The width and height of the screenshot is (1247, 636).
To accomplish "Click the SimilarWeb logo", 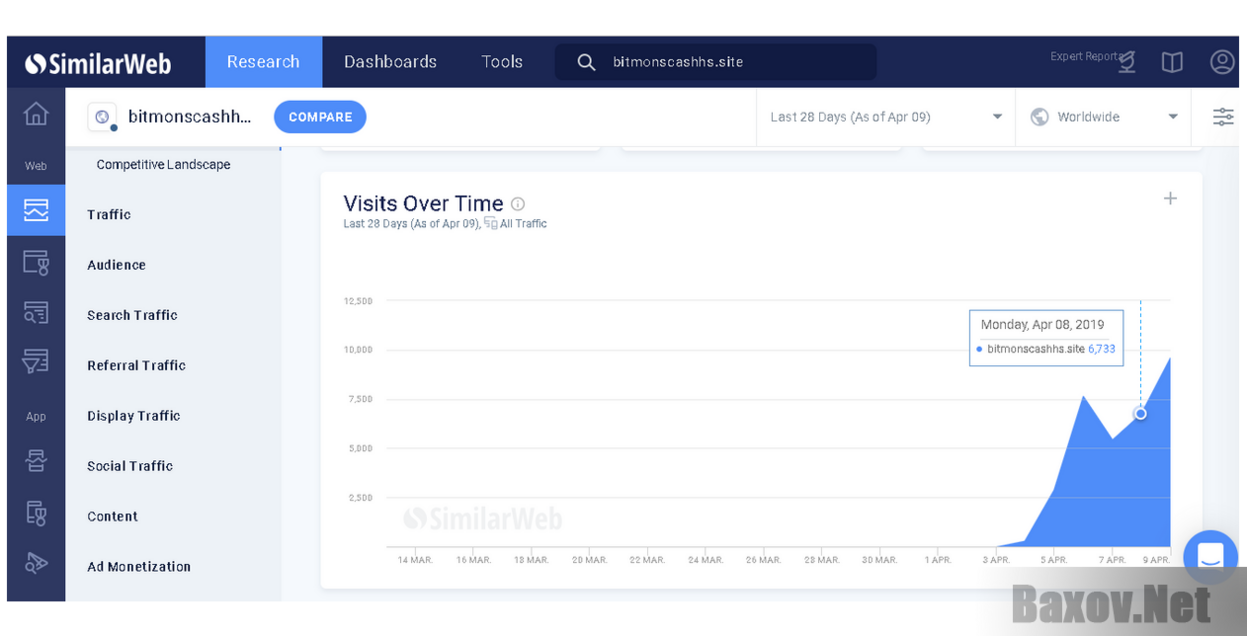I will coord(98,63).
